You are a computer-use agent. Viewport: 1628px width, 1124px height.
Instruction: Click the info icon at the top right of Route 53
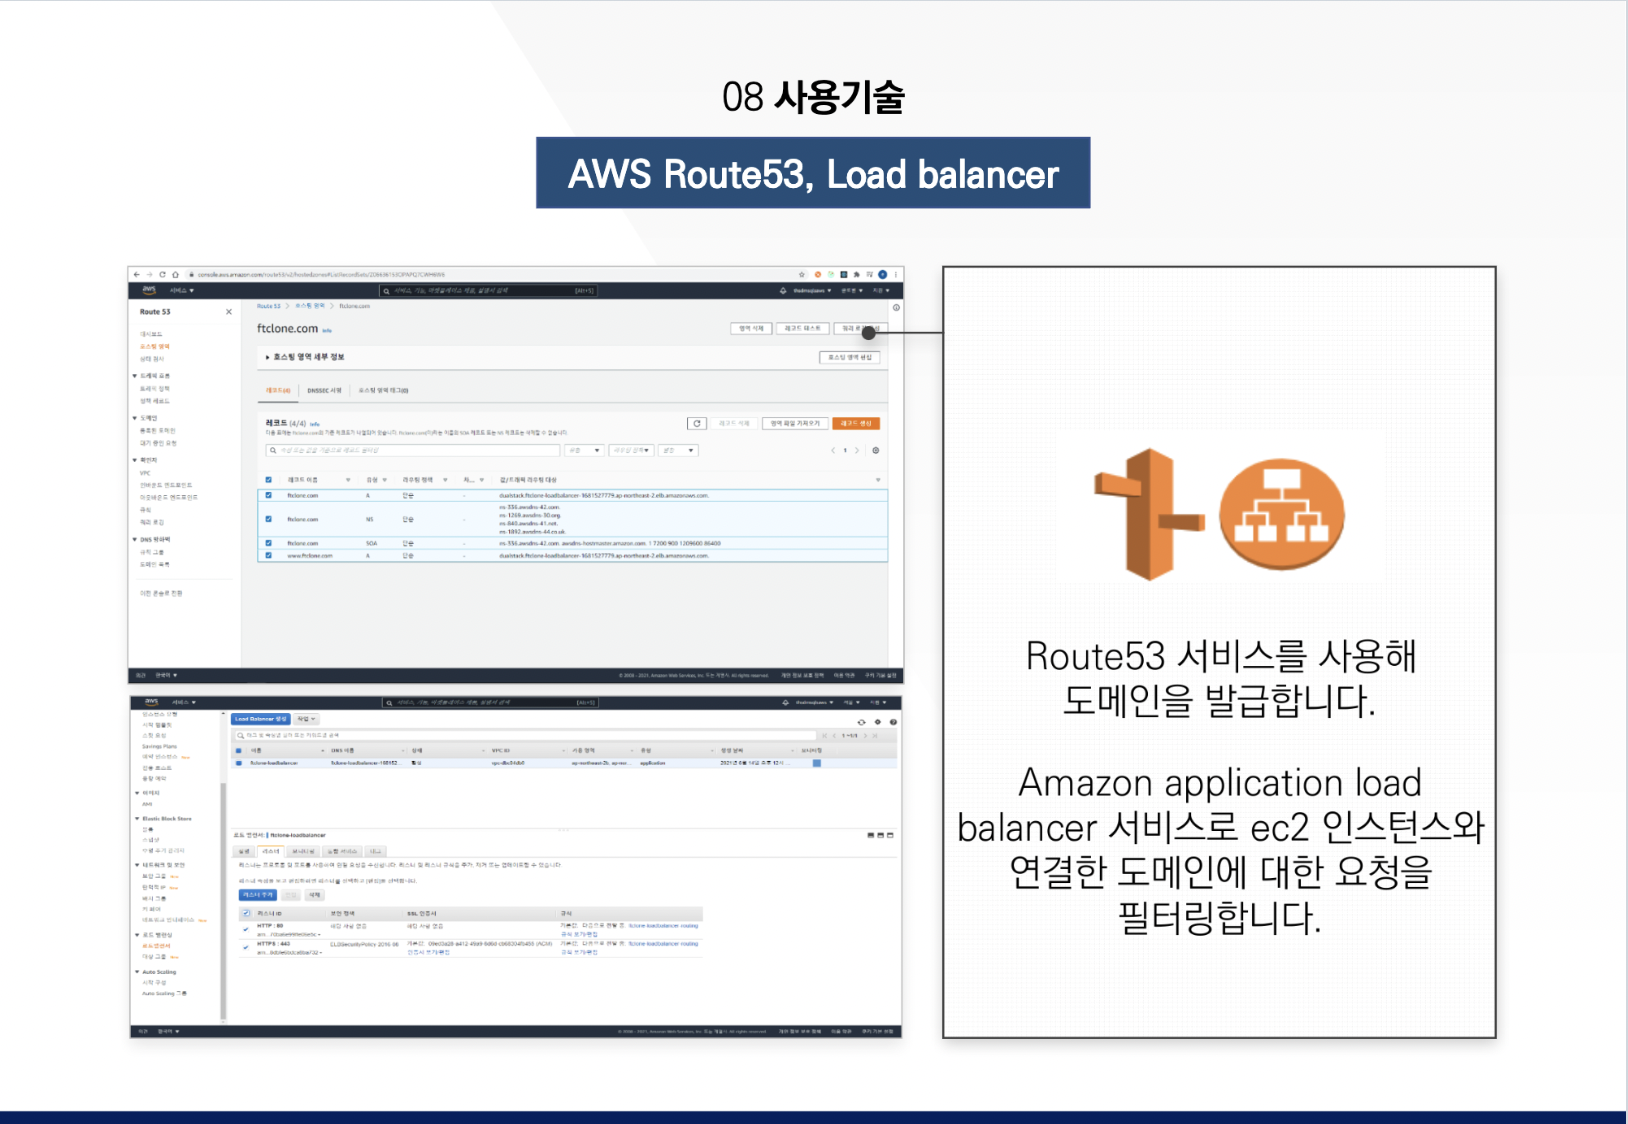tap(895, 307)
